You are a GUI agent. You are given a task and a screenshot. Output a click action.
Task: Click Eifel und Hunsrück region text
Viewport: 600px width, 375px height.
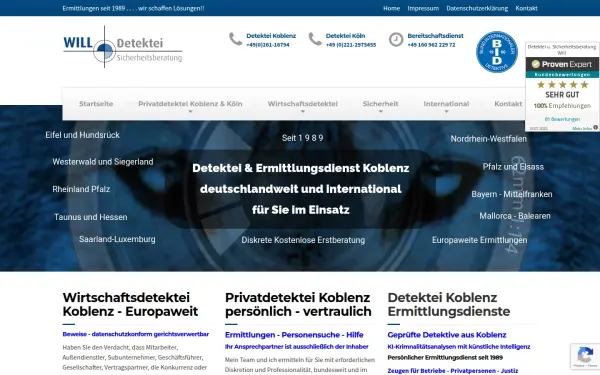[x=82, y=135]
